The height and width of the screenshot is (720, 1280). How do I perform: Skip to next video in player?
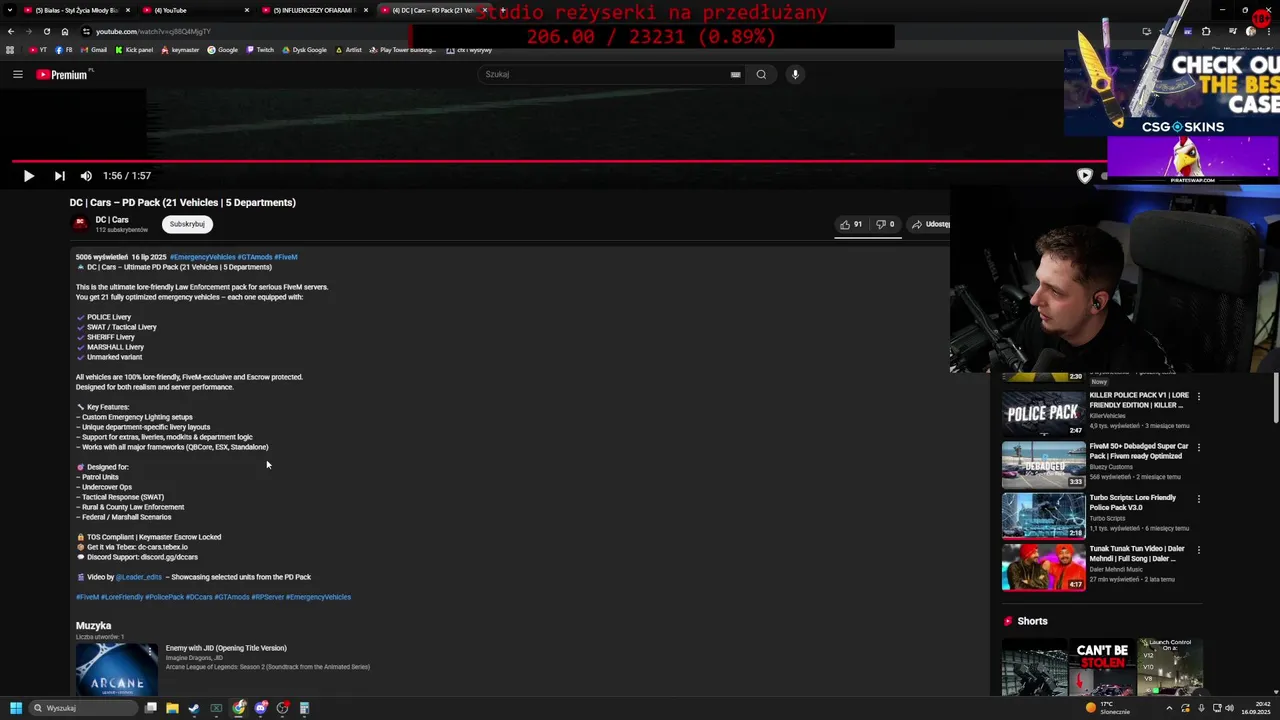coord(59,176)
